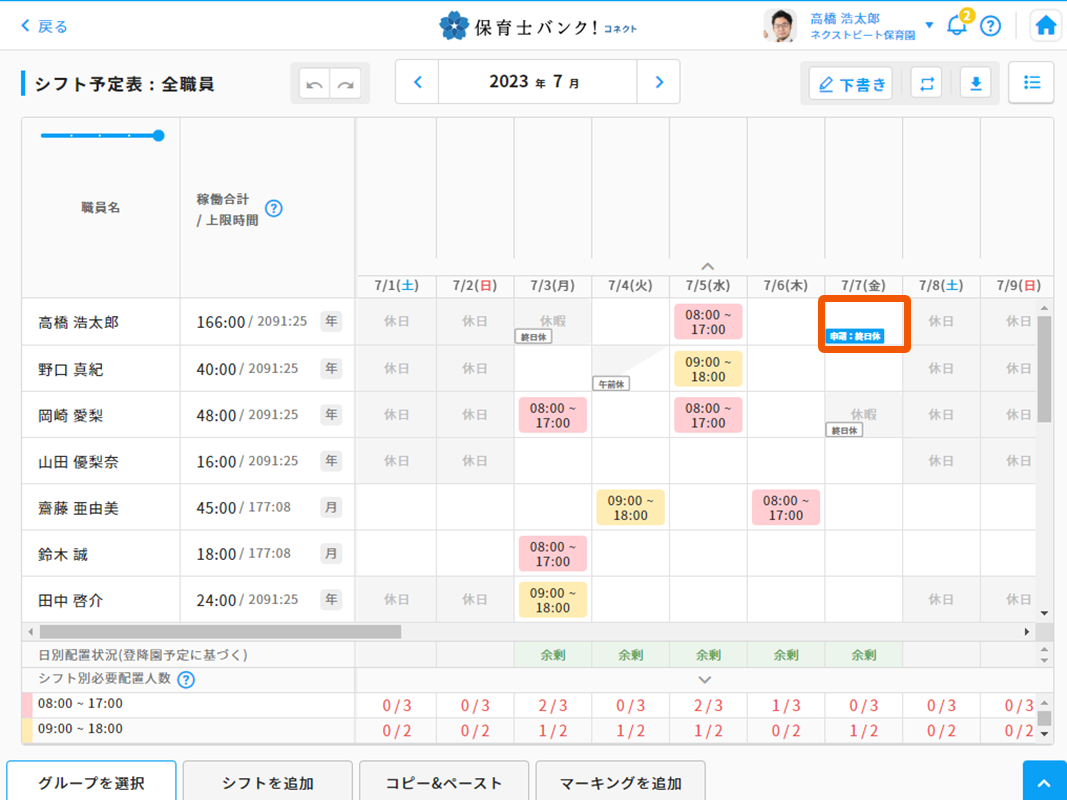Viewport: 1067px width, 800px height.
Task: Click the 戻る back link
Action: pyautogui.click(x=43, y=25)
